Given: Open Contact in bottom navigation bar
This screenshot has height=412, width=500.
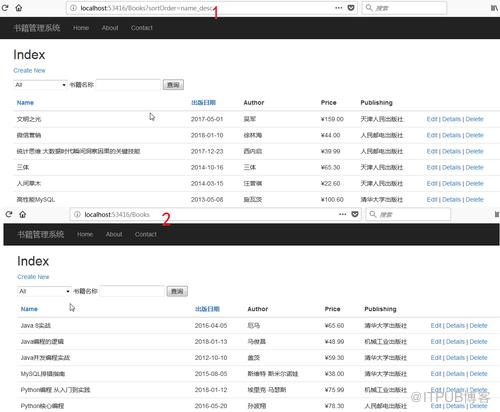Looking at the screenshot, I should coord(146,235).
